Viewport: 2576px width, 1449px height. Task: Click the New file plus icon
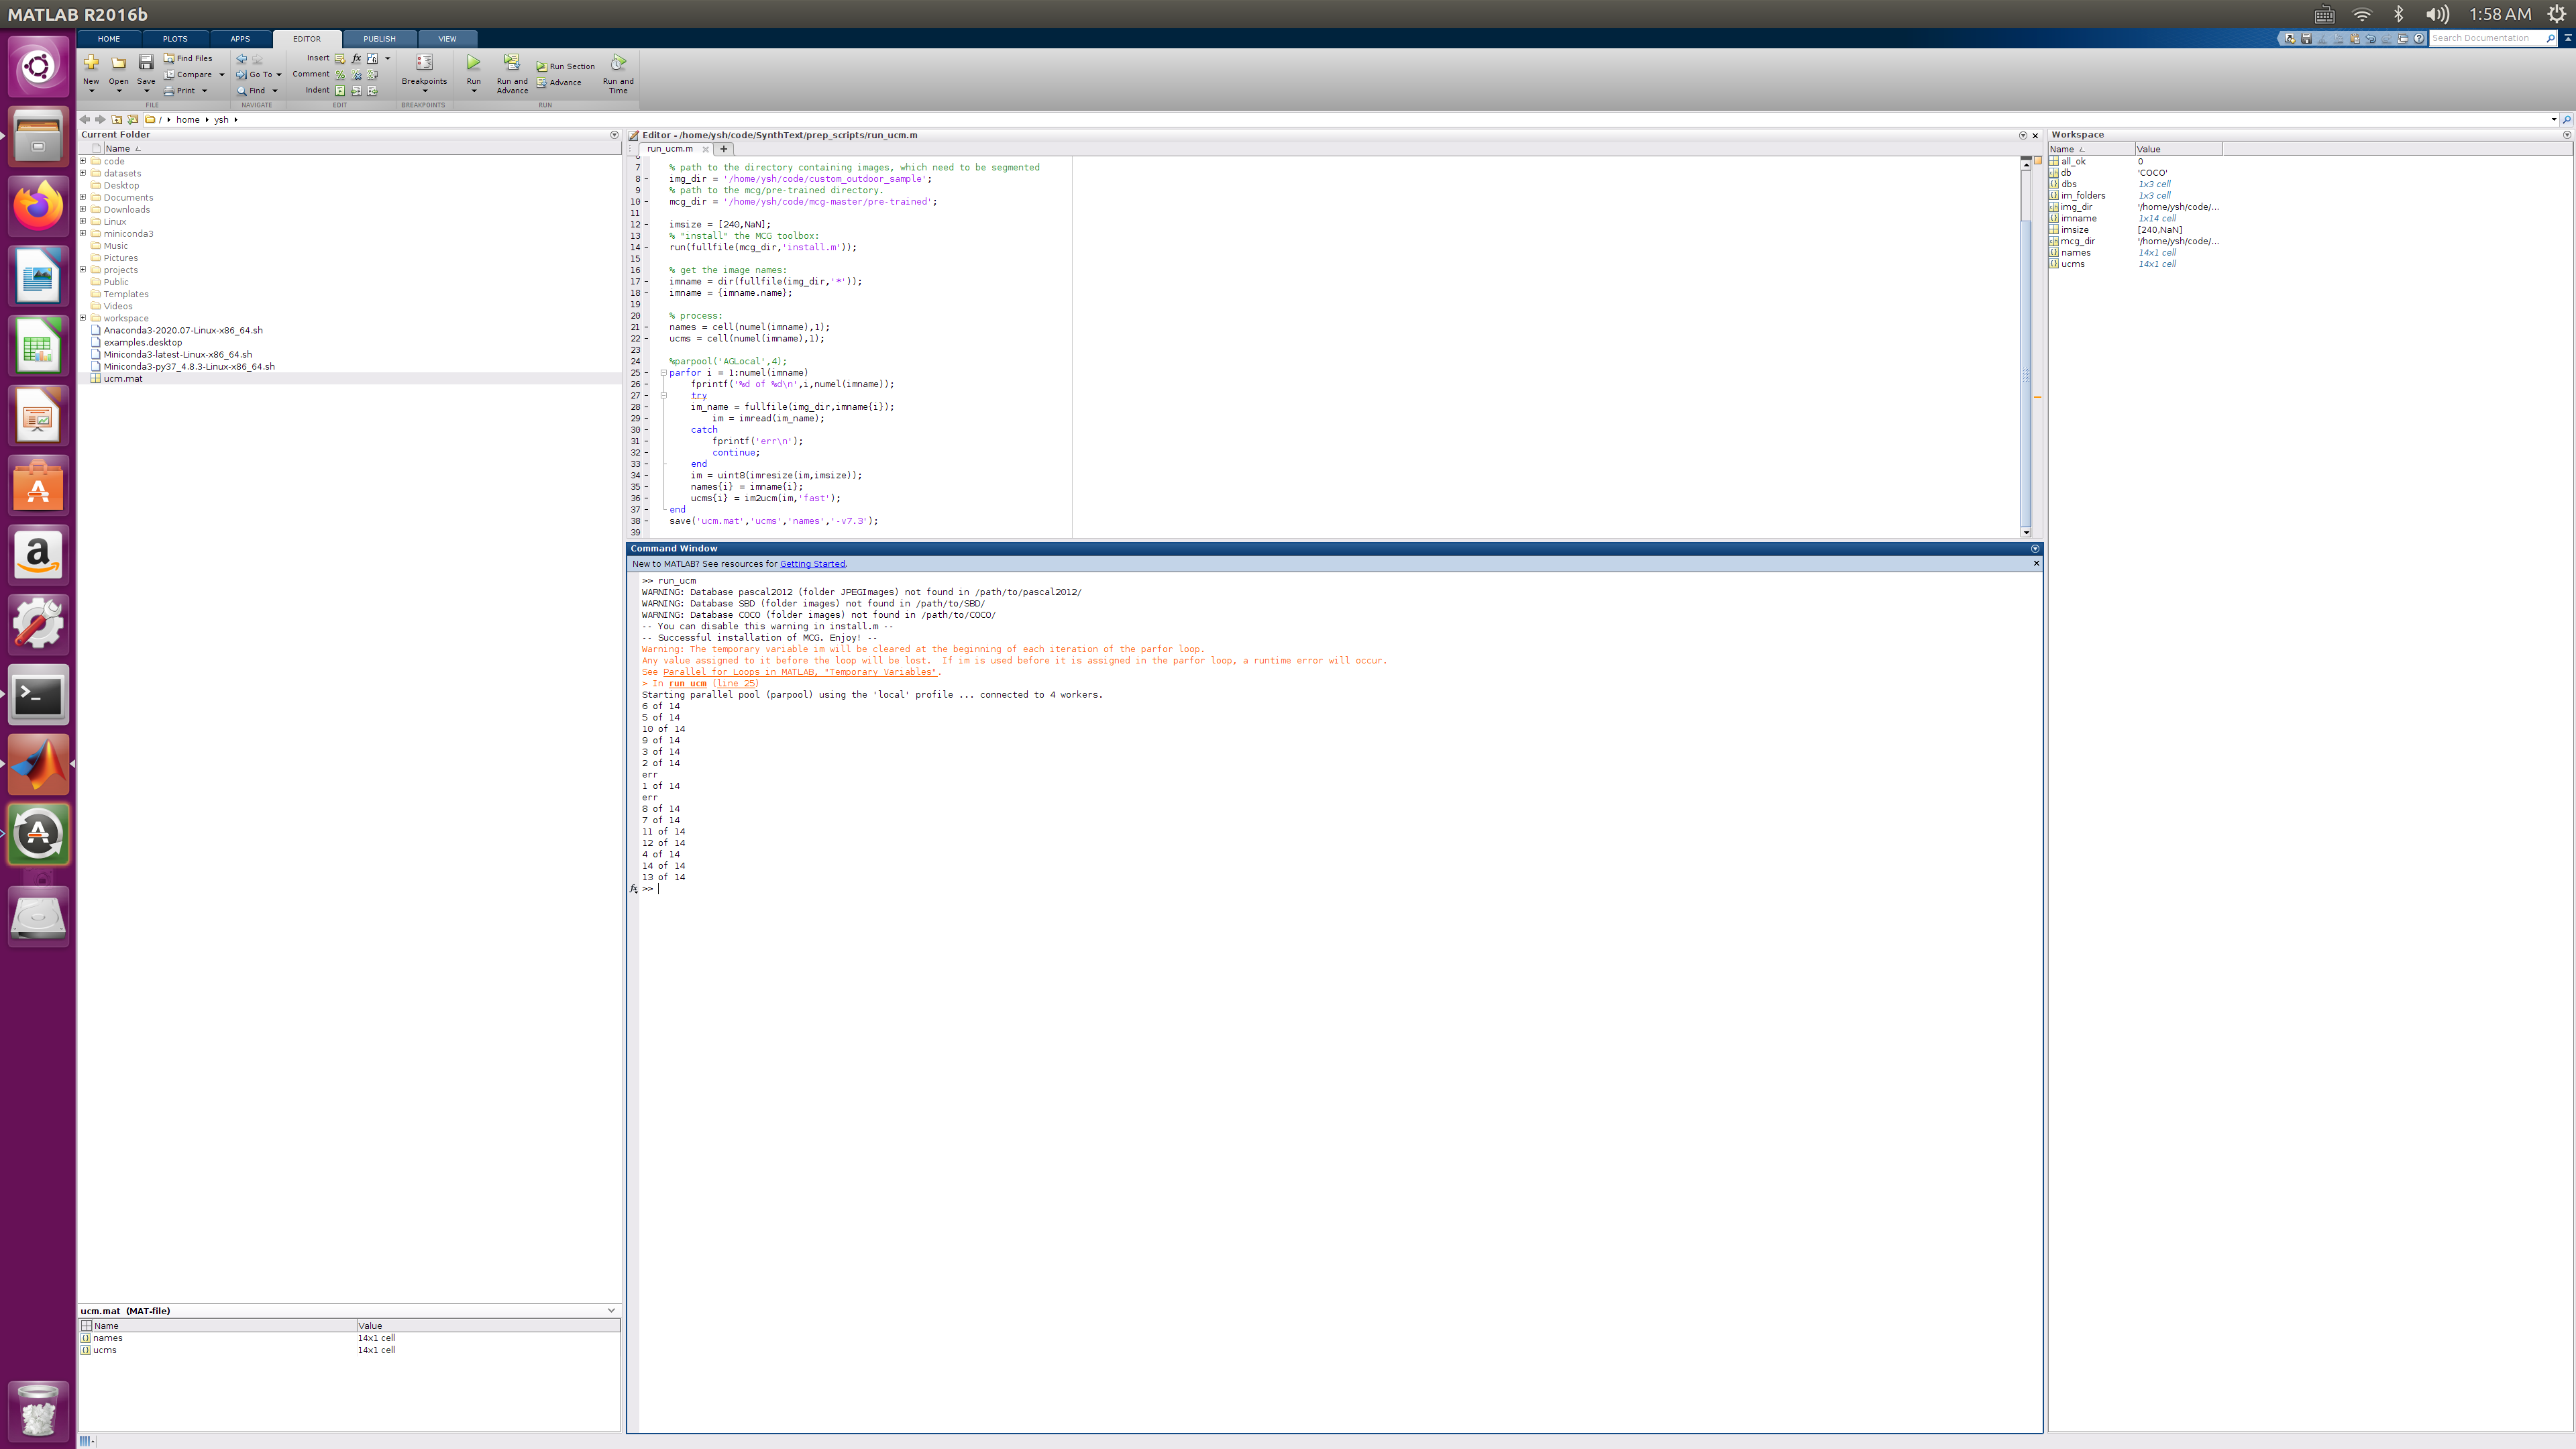91,62
